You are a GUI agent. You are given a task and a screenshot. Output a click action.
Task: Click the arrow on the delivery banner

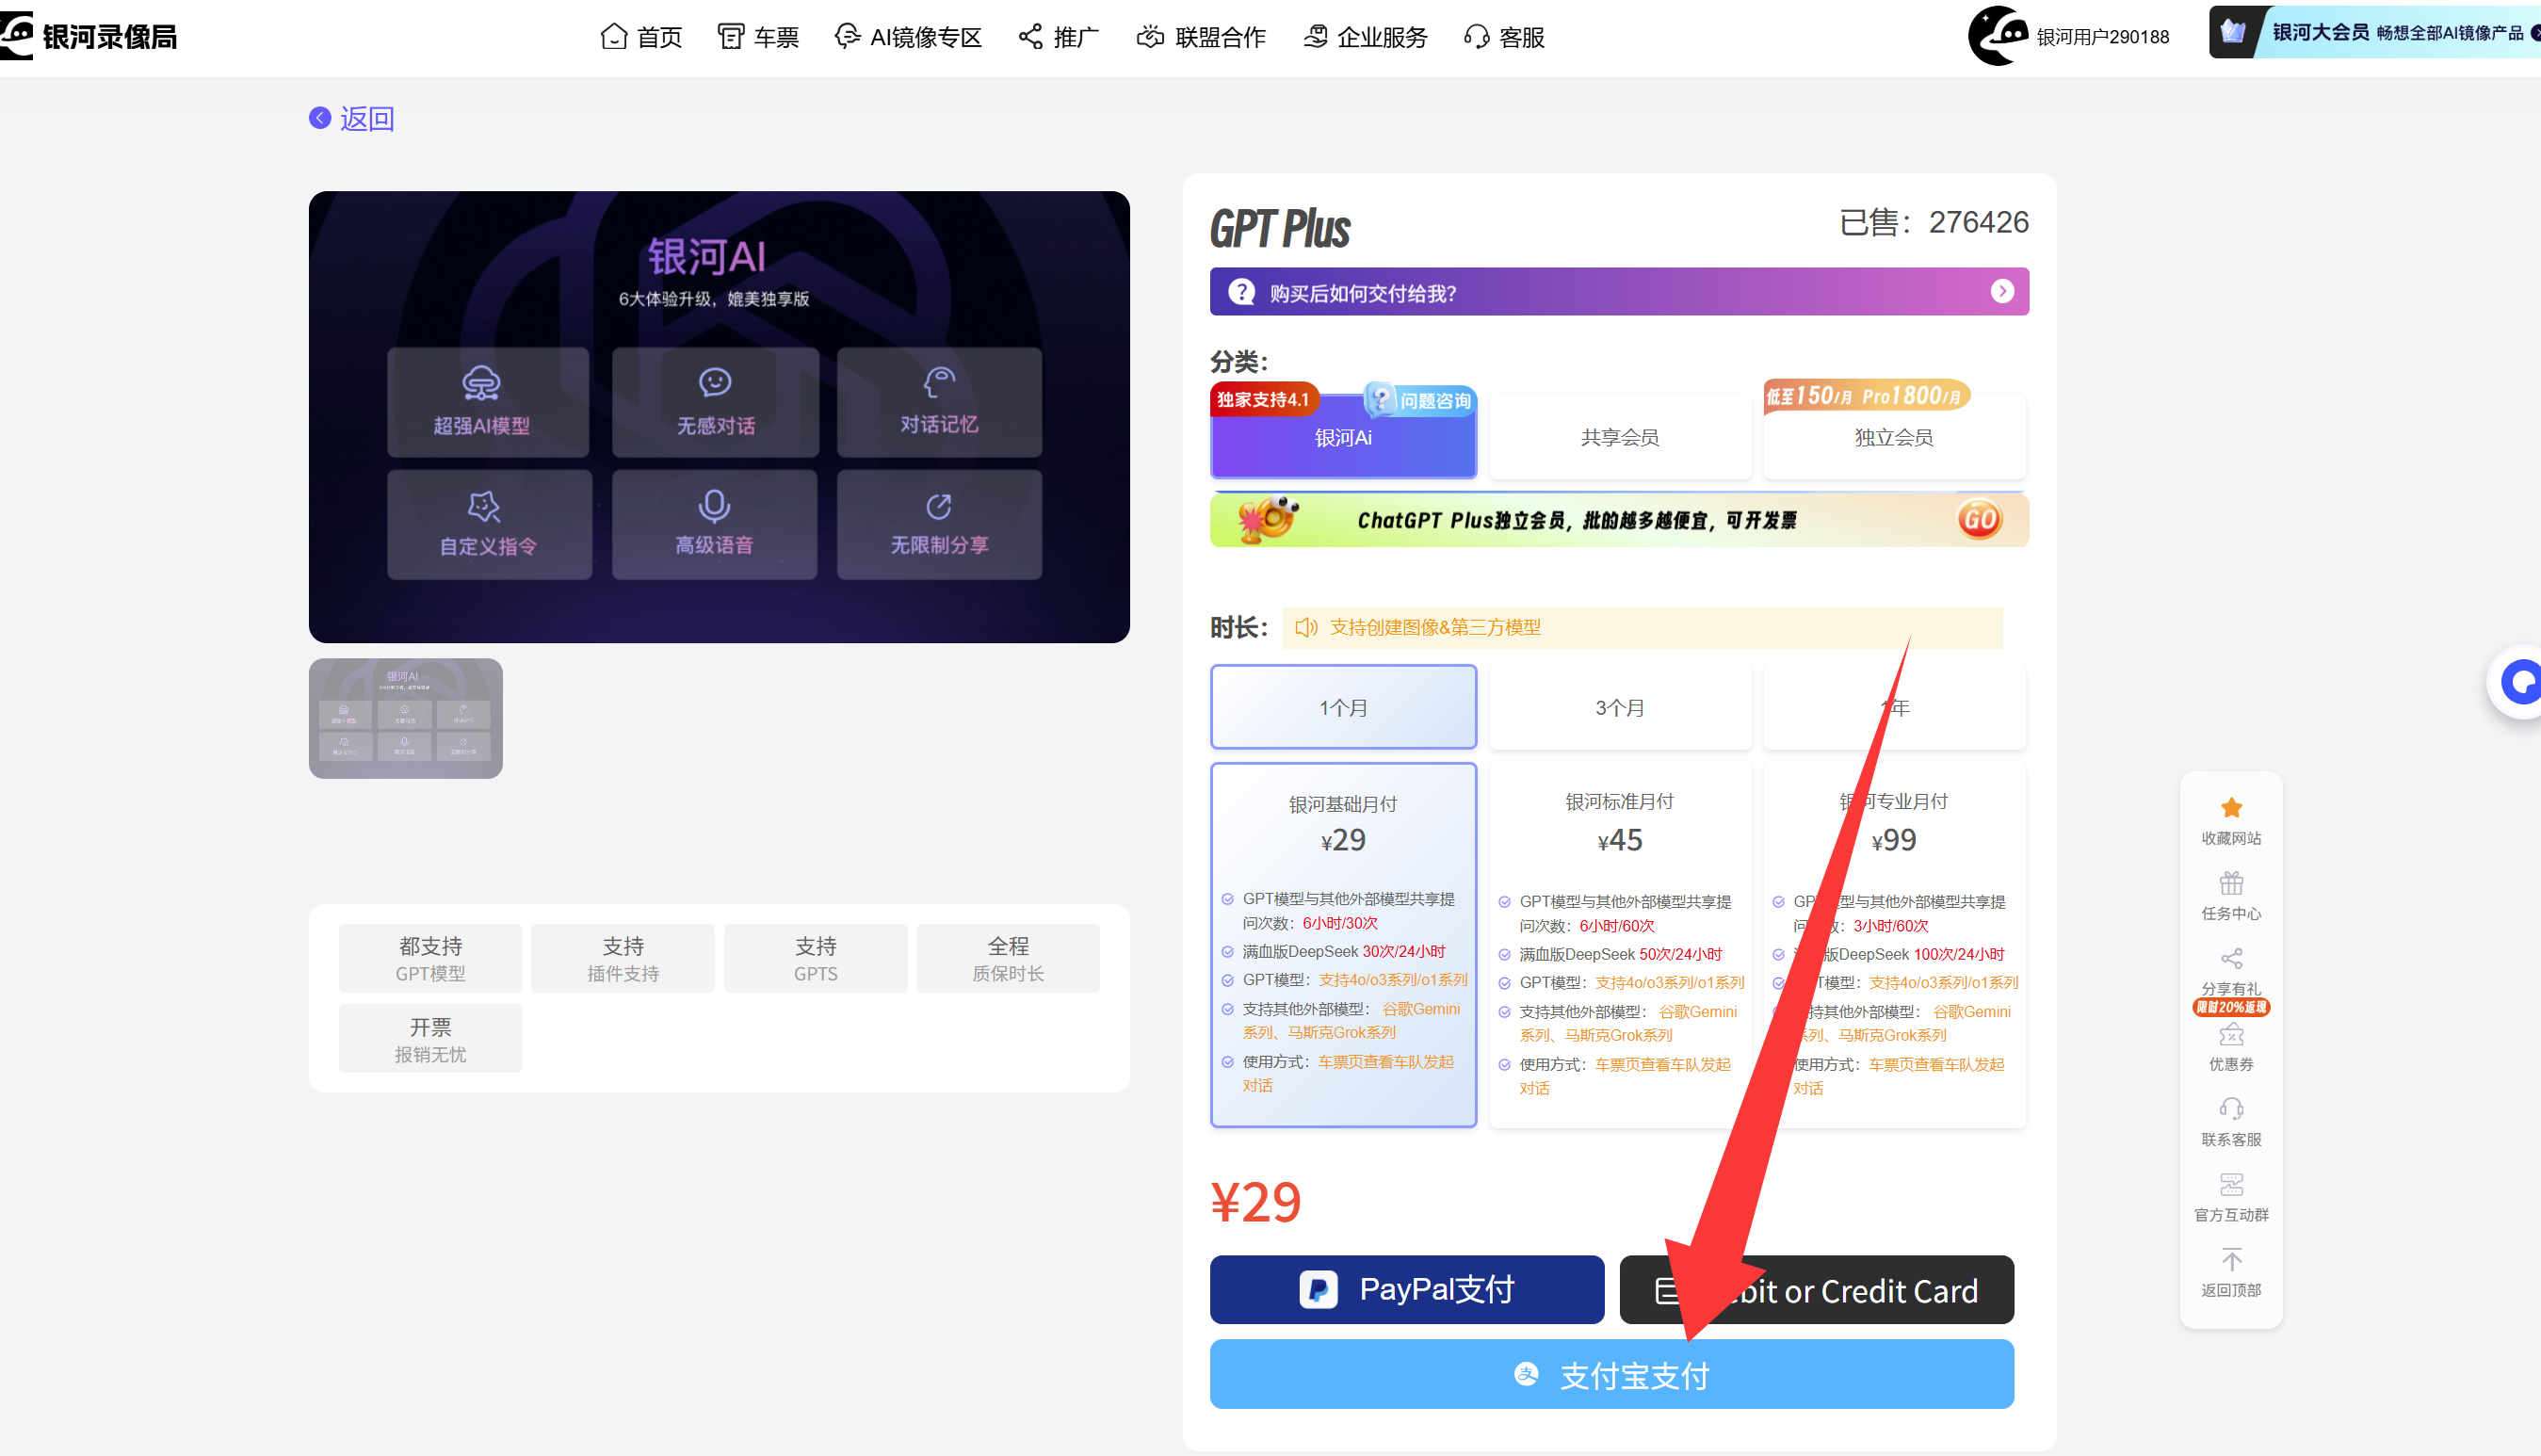click(x=2002, y=291)
